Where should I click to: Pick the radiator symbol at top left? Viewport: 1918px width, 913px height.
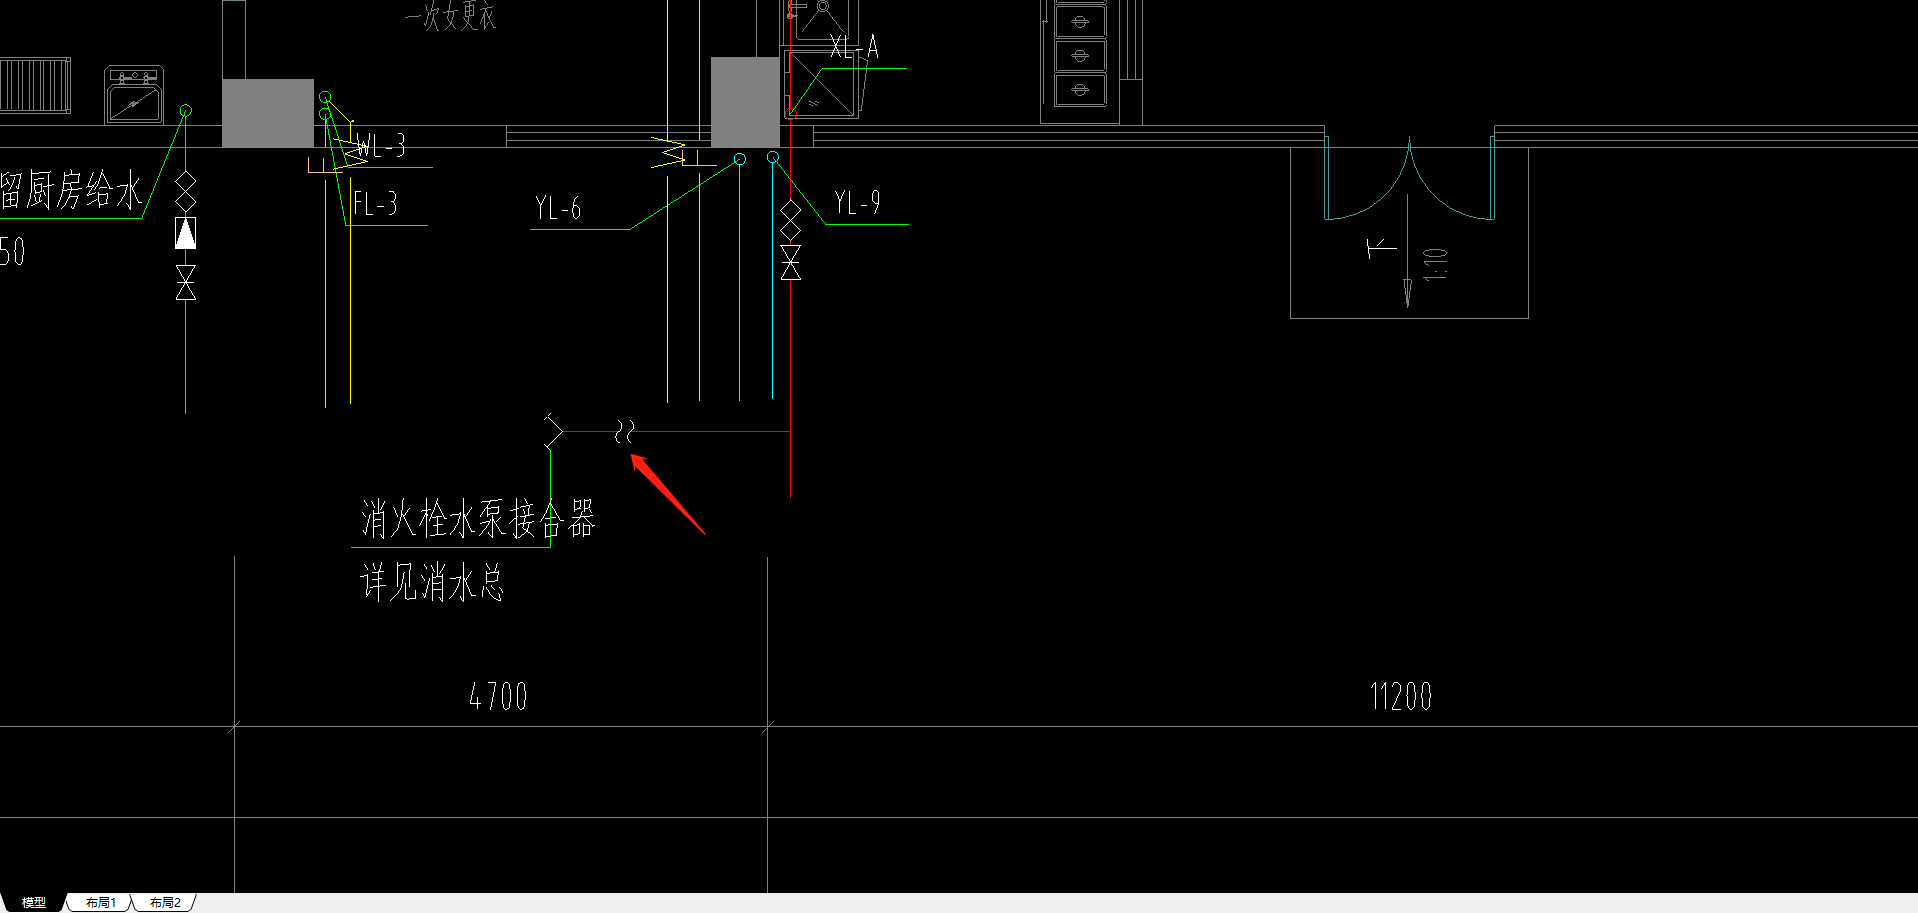pyautogui.click(x=35, y=86)
